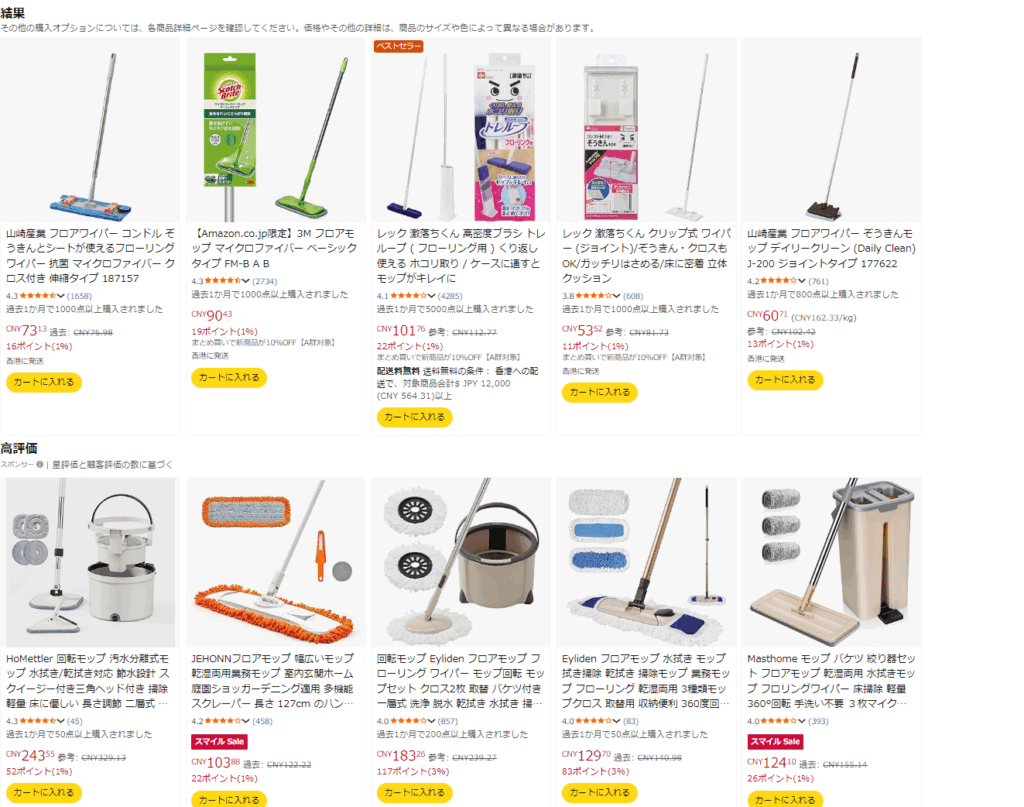Add 山崎産業 コンドル wiper to cart
This screenshot has height=807, width=1024.
[44, 382]
